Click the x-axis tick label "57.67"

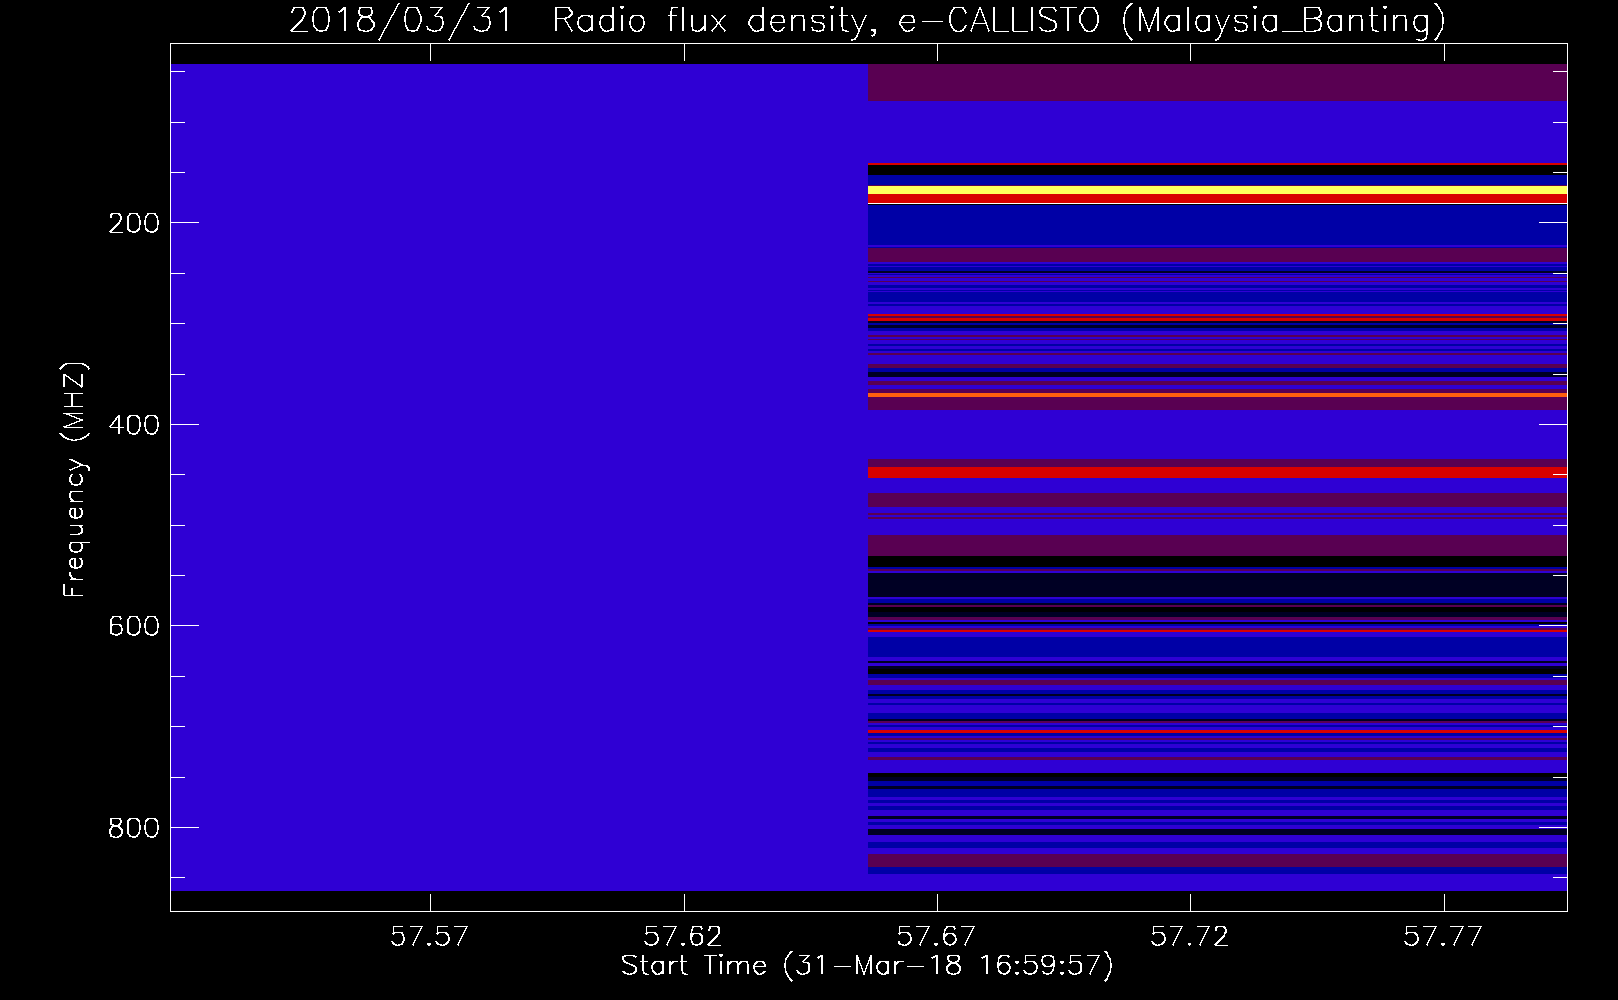936,936
